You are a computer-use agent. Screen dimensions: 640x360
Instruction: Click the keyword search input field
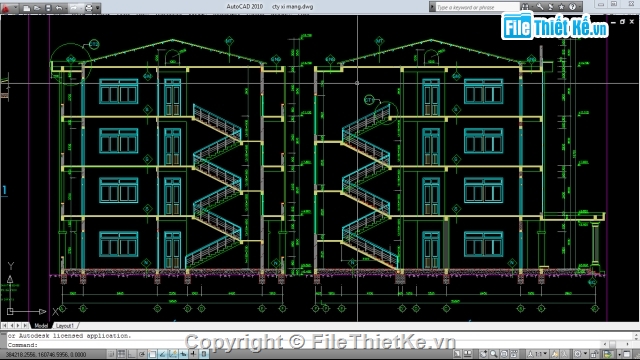tap(478, 7)
